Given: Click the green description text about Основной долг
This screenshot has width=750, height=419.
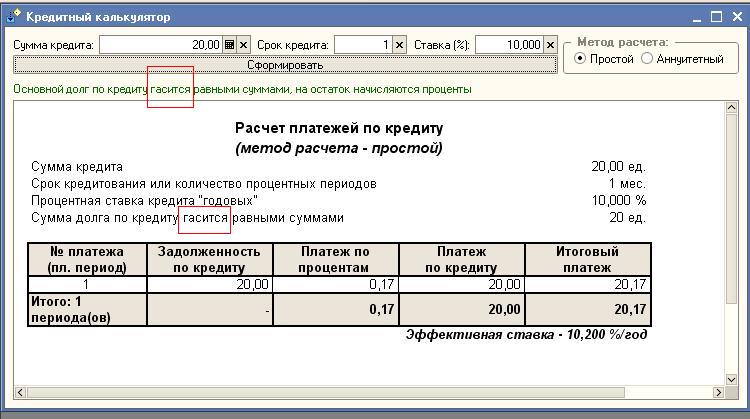Looking at the screenshot, I should [x=242, y=89].
